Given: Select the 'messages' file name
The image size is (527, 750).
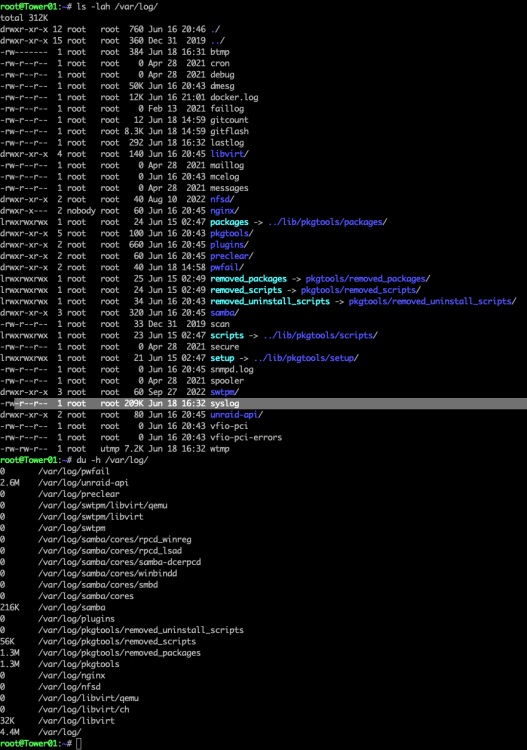Looking at the screenshot, I should [x=230, y=188].
